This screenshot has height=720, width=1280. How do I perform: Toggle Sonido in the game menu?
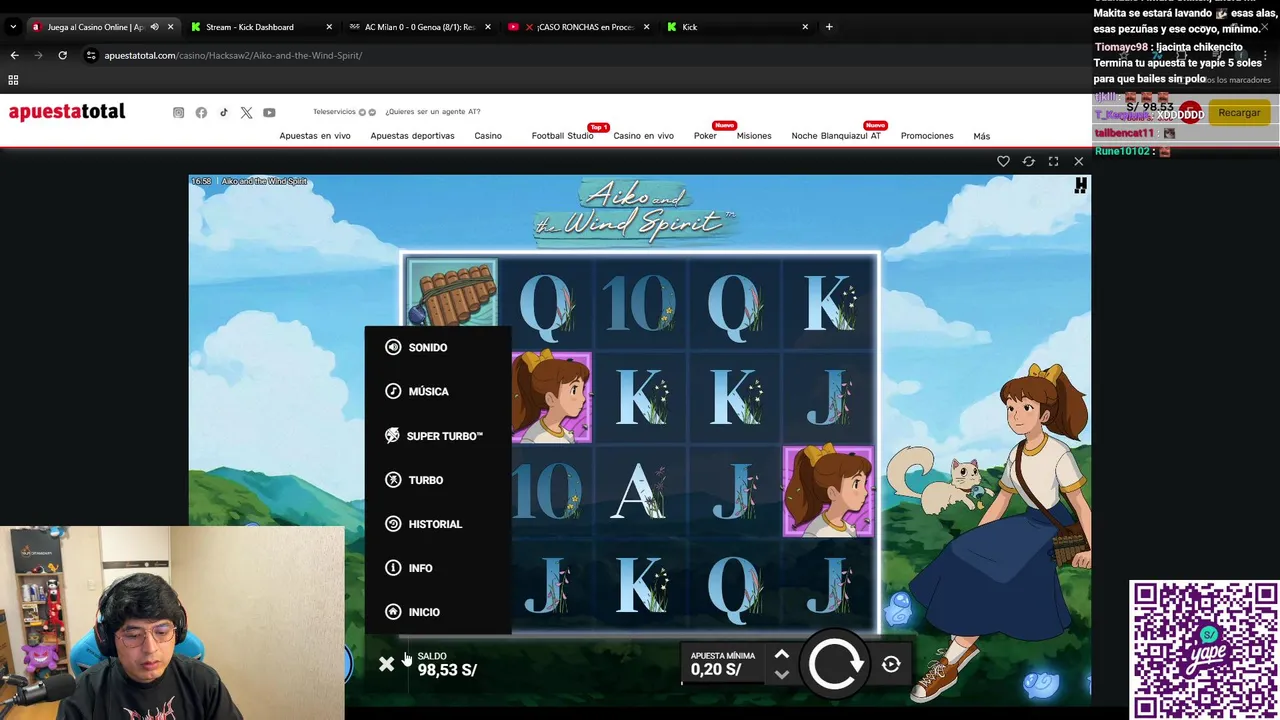[417, 347]
